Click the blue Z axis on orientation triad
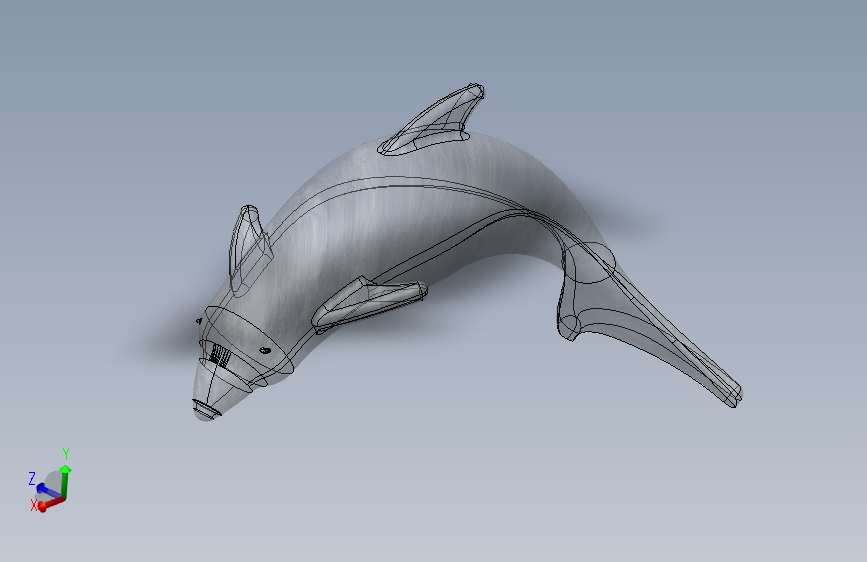Image resolution: width=867 pixels, height=562 pixels. [x=48, y=491]
